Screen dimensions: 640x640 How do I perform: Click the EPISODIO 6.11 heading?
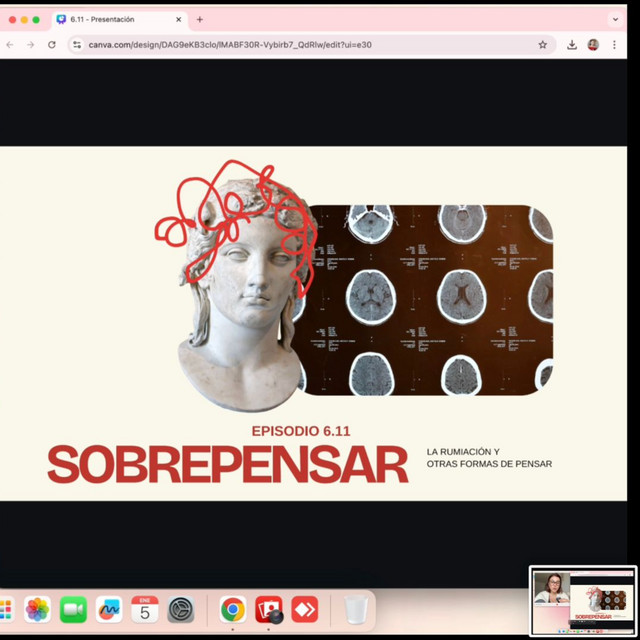pos(301,431)
